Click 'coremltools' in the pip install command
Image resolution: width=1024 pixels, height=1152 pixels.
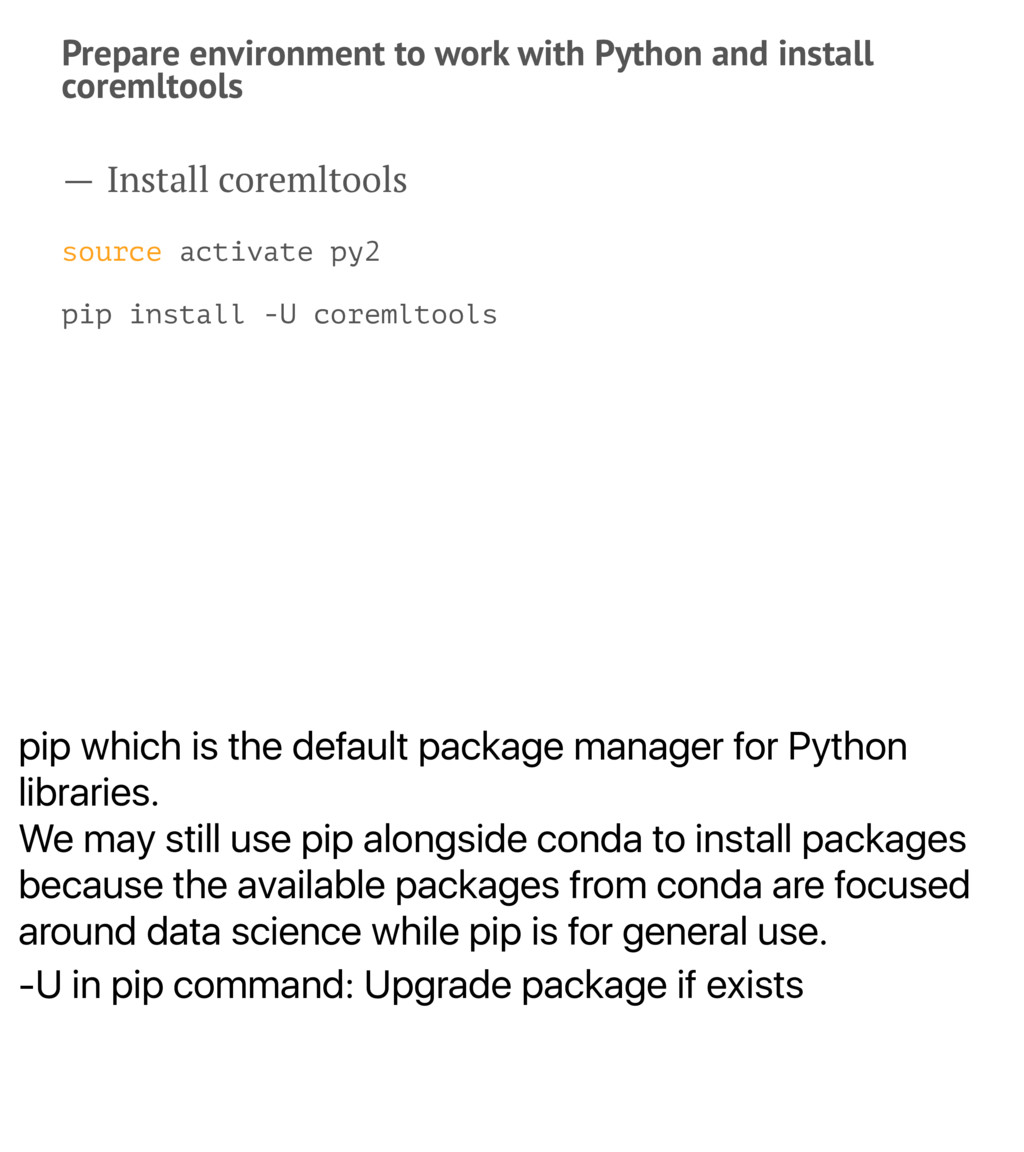pyautogui.click(x=405, y=314)
